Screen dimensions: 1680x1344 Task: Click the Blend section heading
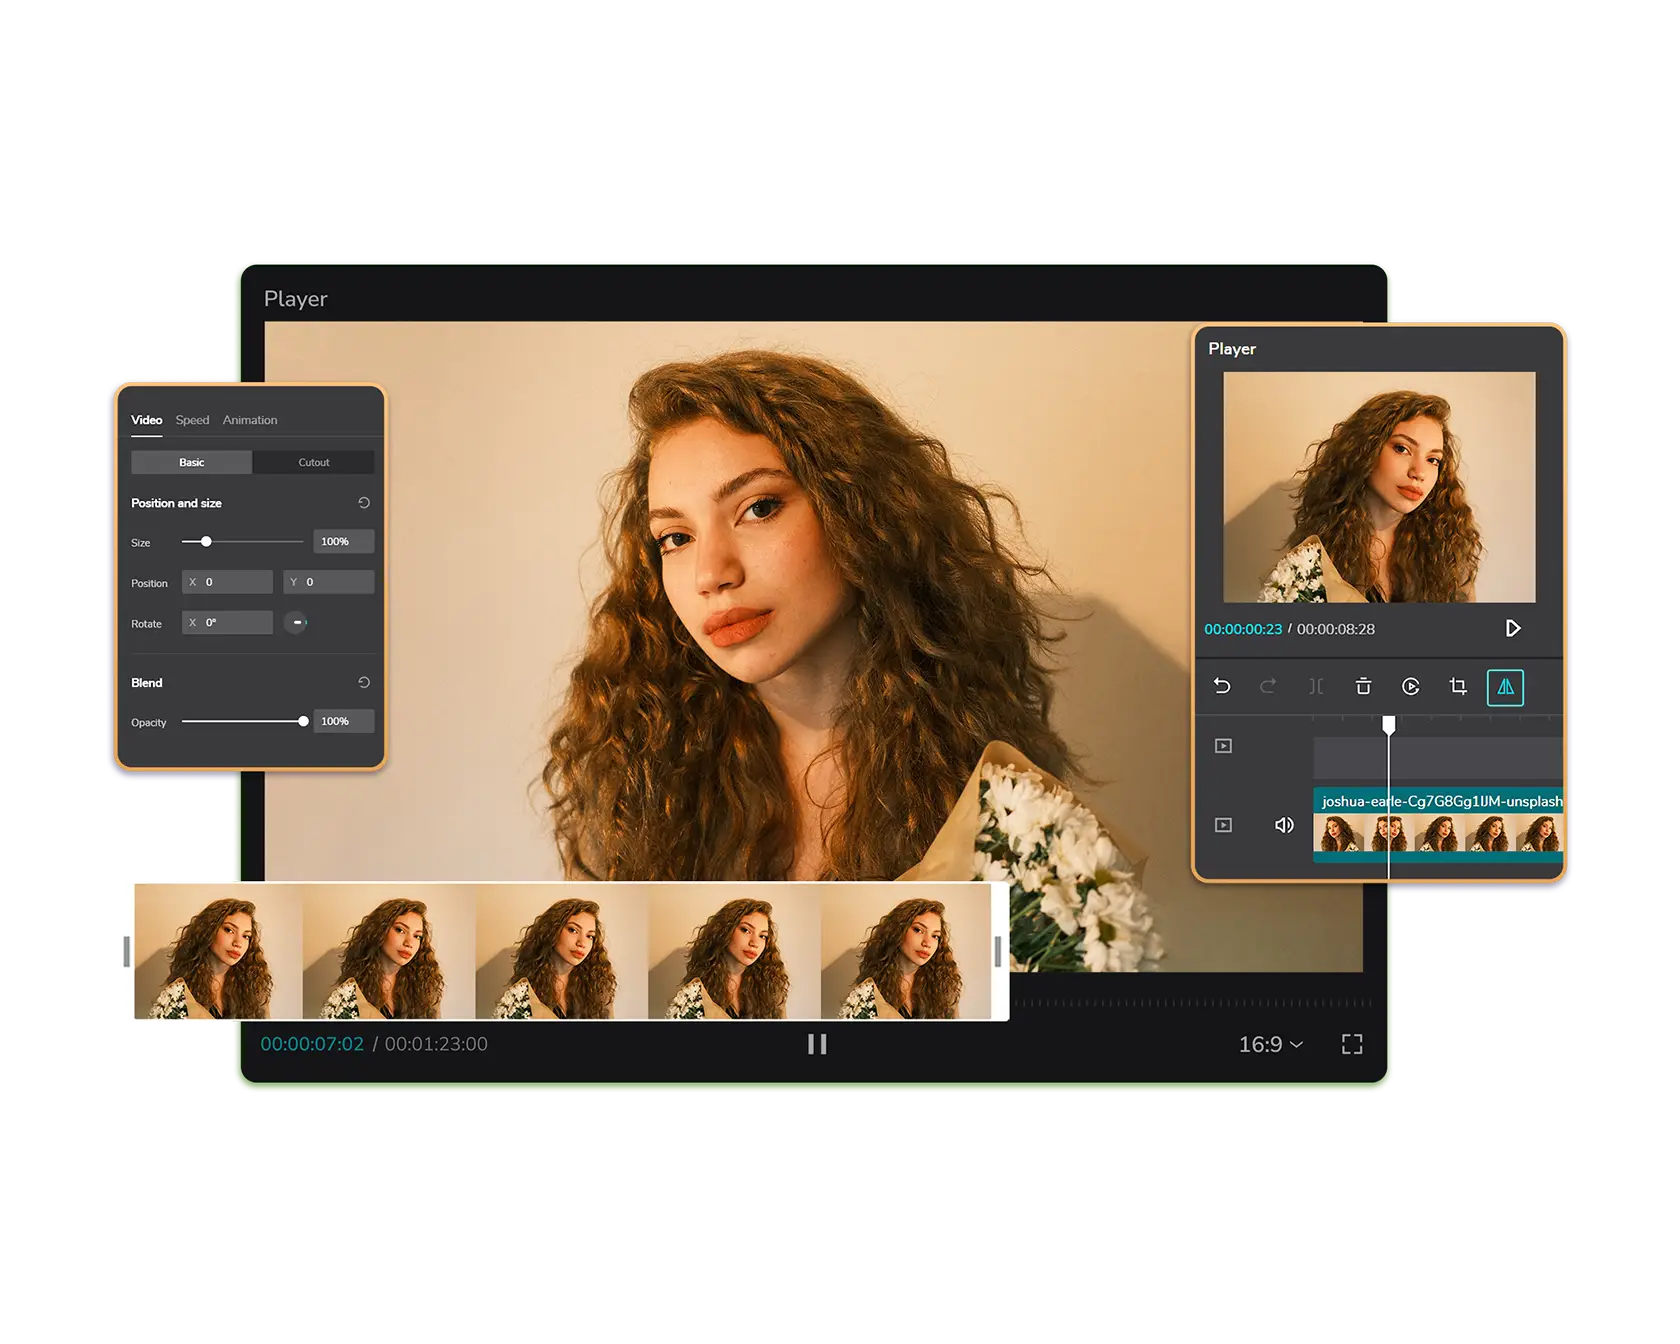click(147, 683)
